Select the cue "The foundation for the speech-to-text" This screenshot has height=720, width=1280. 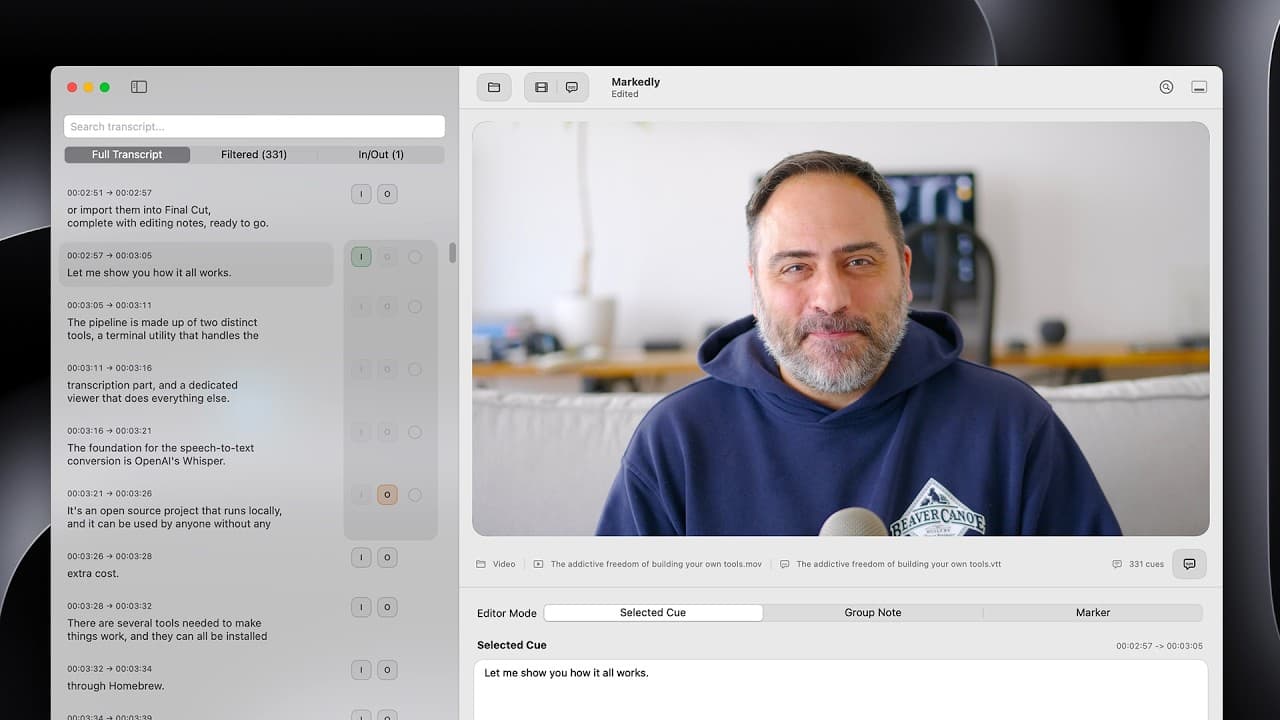pyautogui.click(x=196, y=446)
